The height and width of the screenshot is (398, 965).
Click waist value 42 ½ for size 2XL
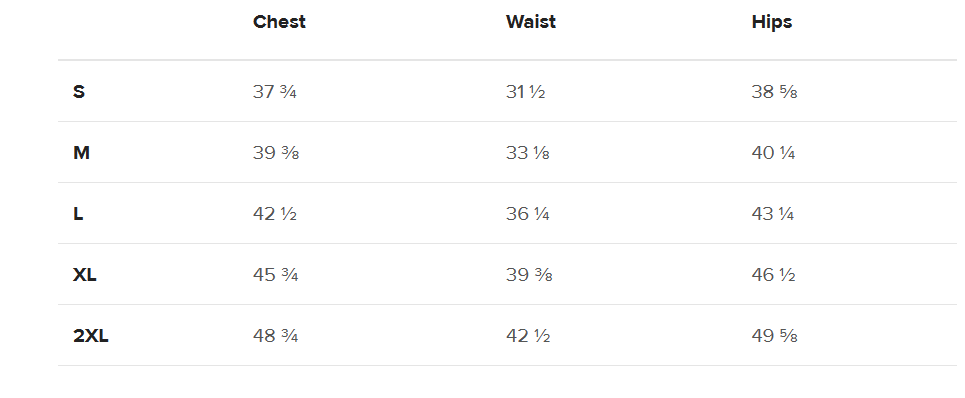(528, 336)
